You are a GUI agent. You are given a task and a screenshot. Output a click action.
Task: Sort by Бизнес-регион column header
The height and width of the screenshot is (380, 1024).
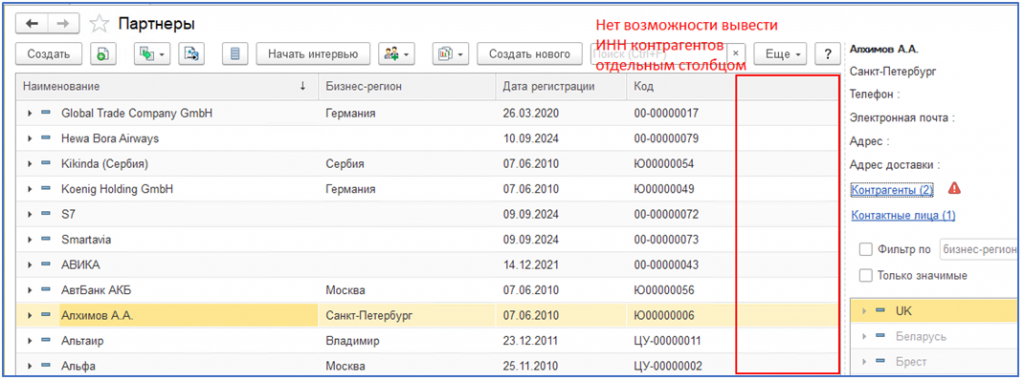coord(407,86)
